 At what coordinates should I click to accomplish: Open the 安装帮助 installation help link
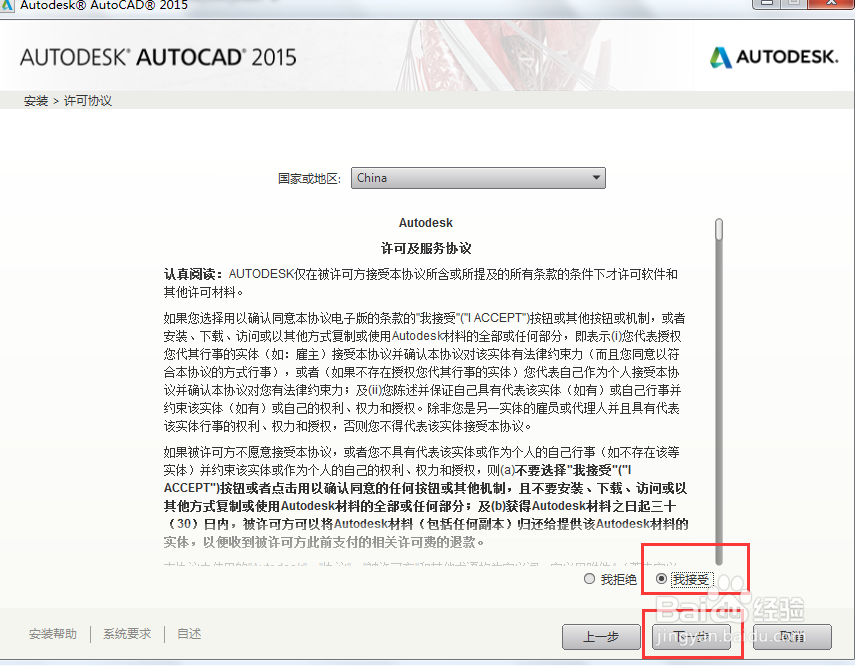(52, 633)
